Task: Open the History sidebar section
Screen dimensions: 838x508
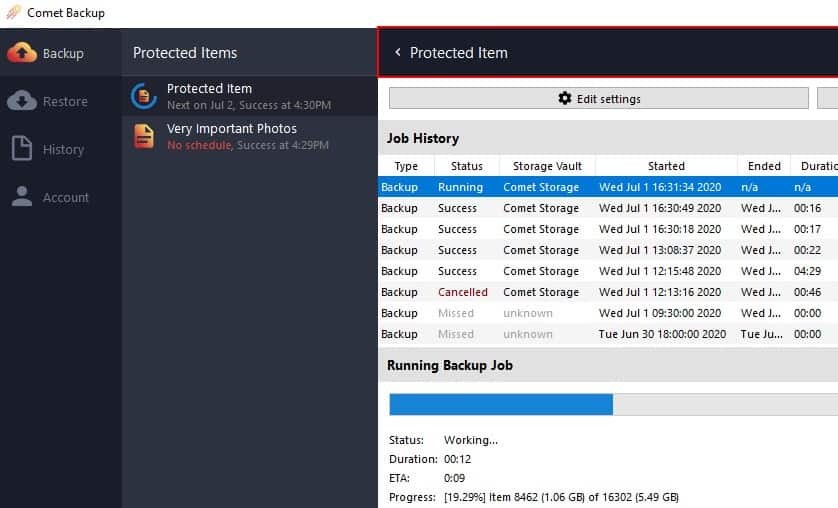Action: (x=60, y=149)
